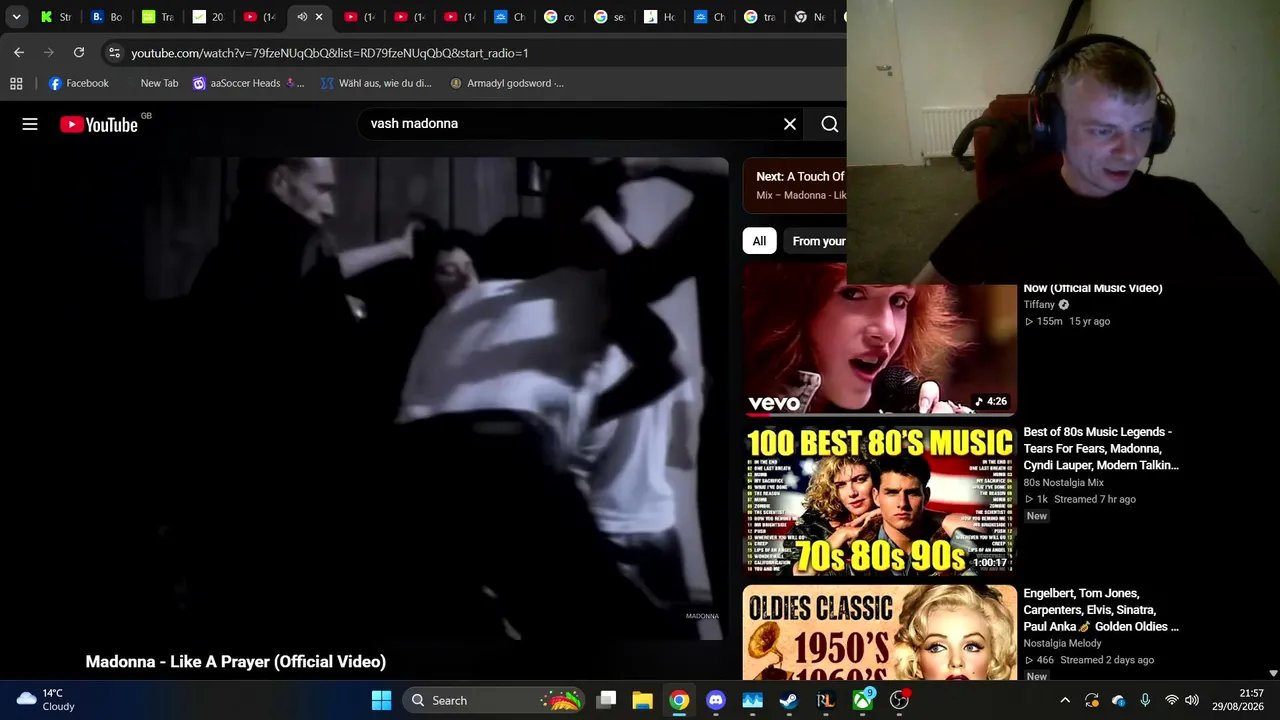Switch to the Google 'se' tab
The image size is (1280, 720).
tap(610, 17)
